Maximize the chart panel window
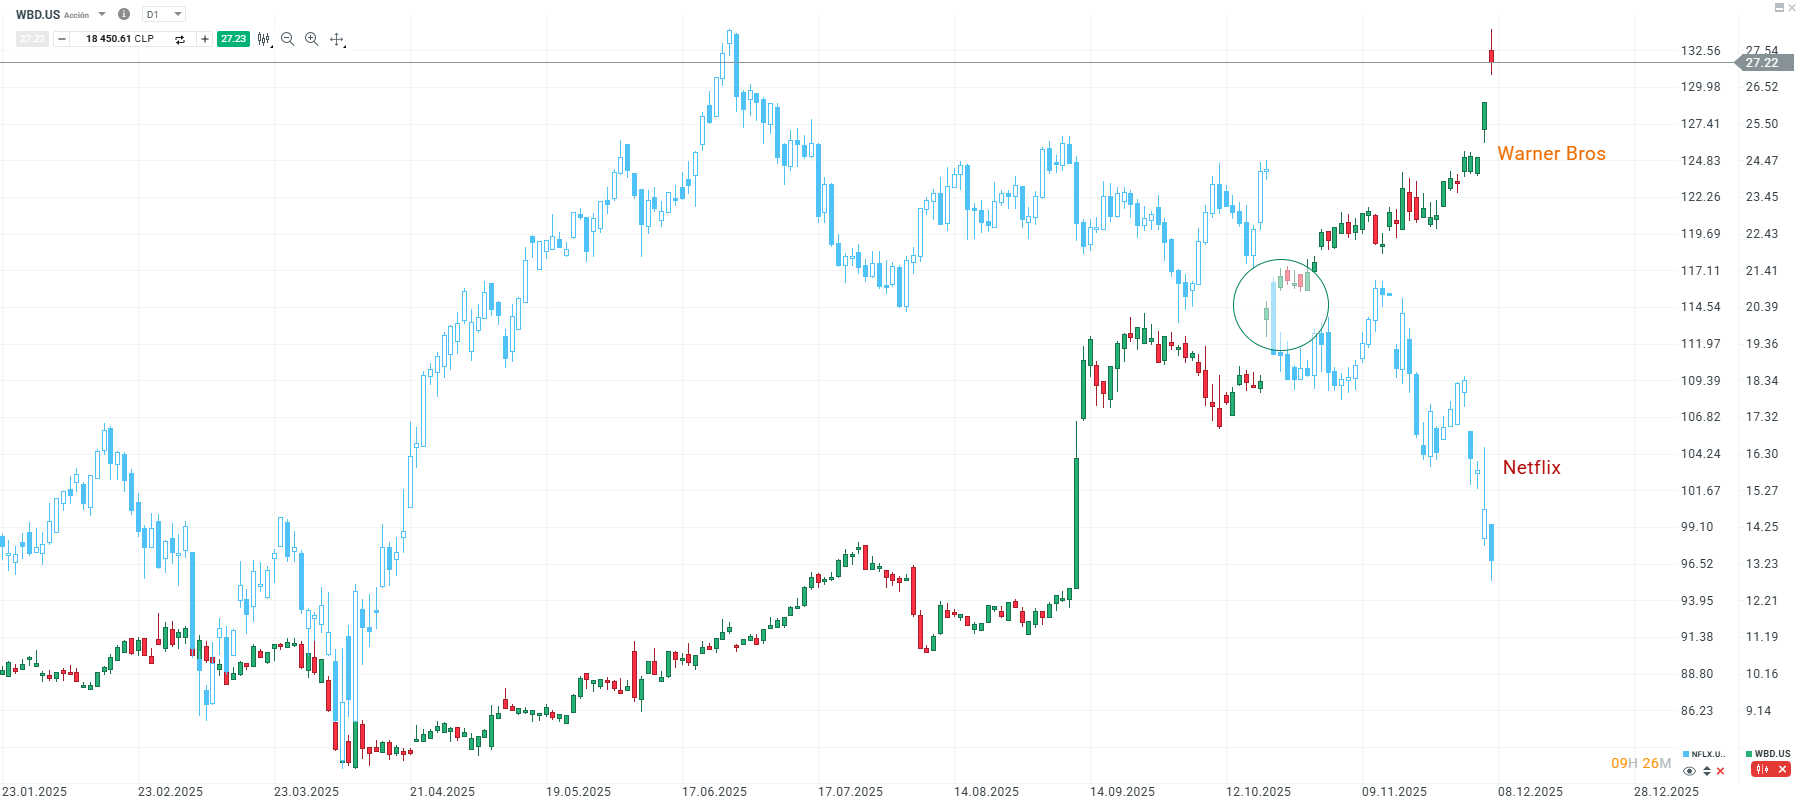 tap(1779, 7)
